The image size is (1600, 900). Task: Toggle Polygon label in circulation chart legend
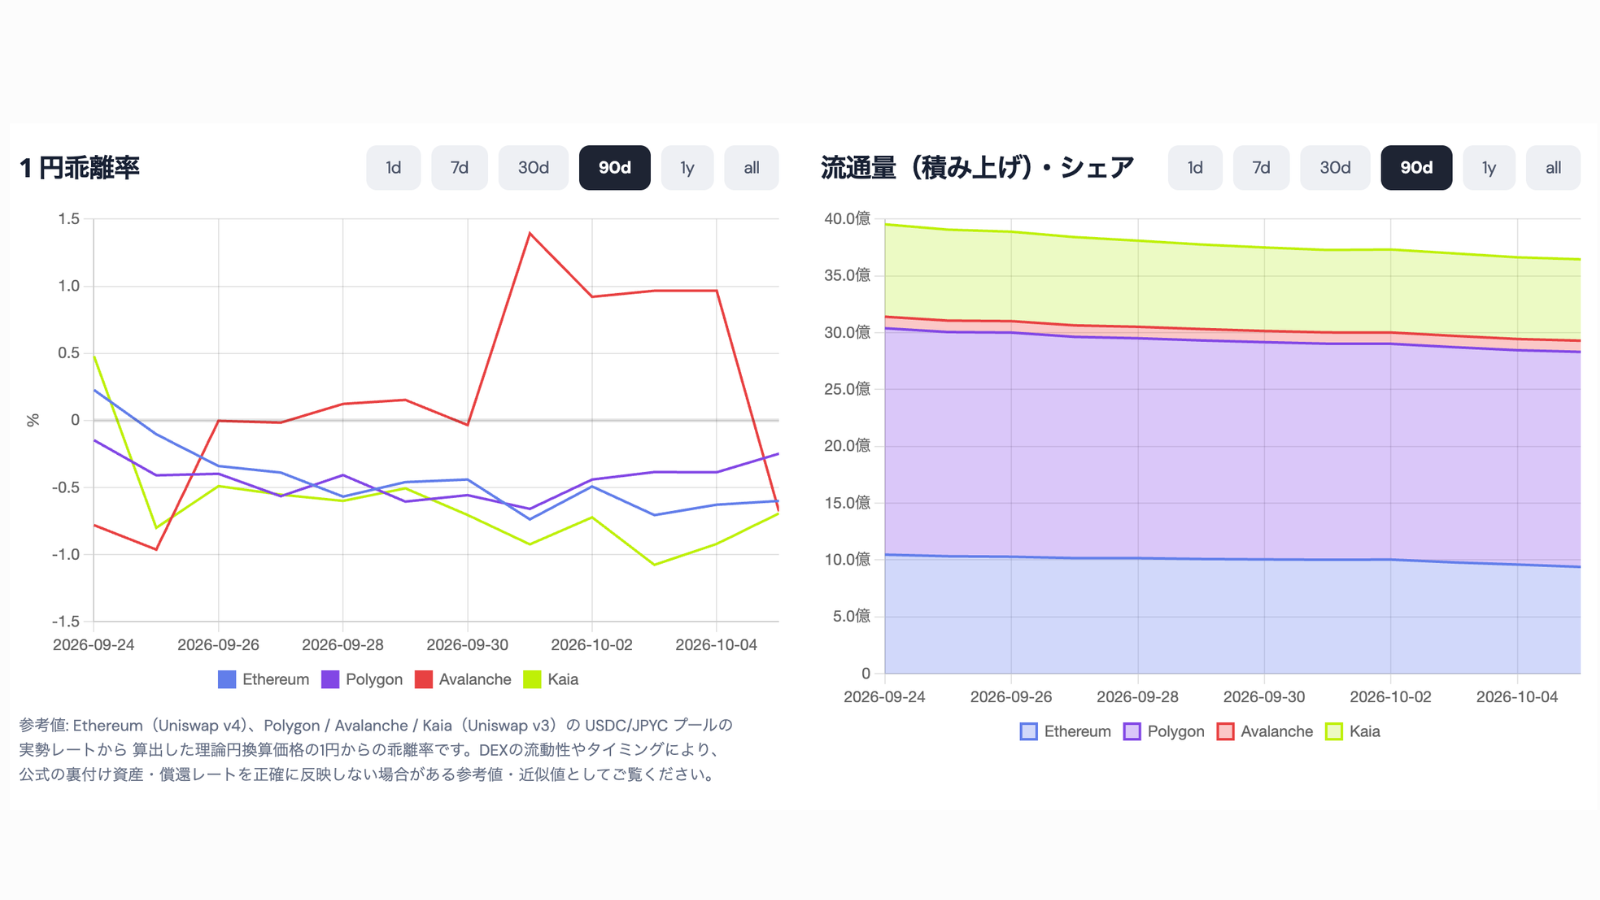point(1176,732)
